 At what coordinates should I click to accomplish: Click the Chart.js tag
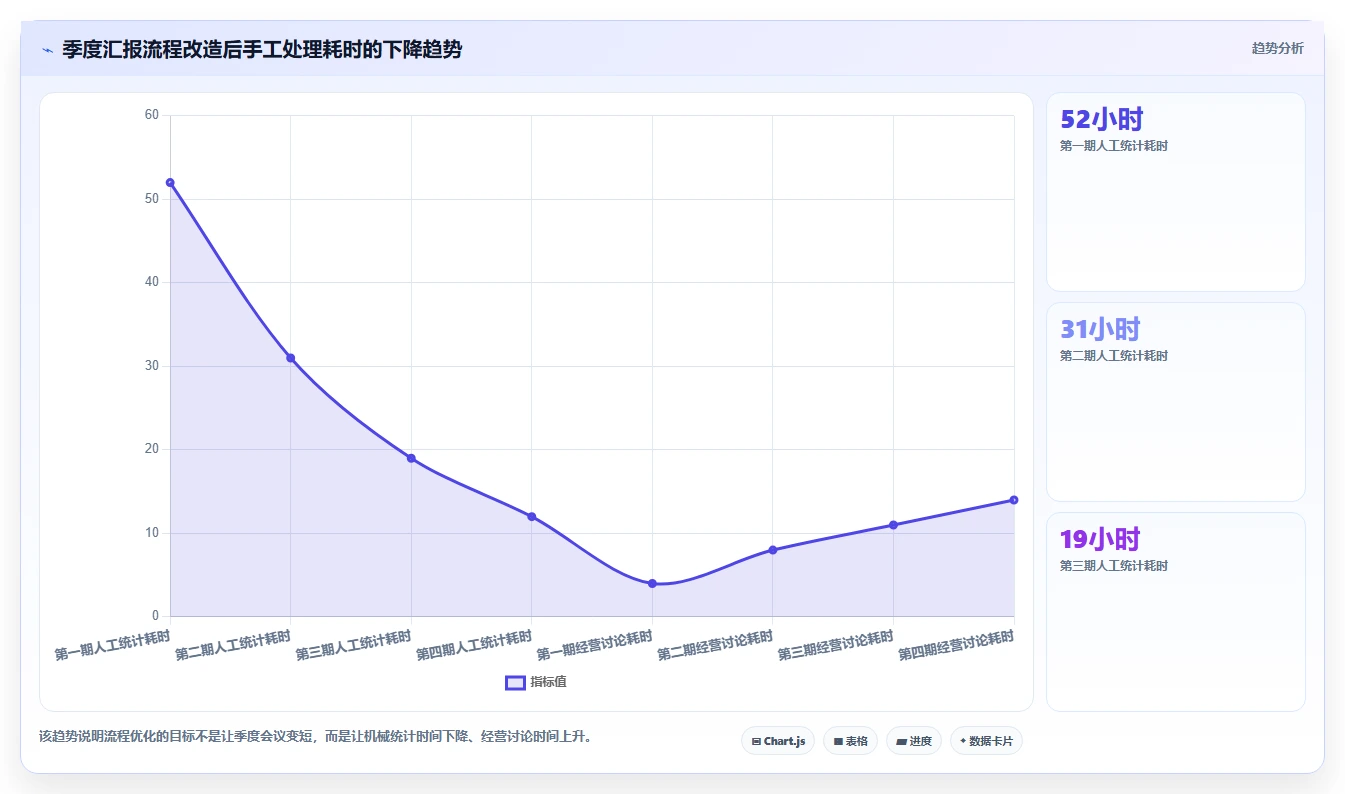tap(778, 741)
